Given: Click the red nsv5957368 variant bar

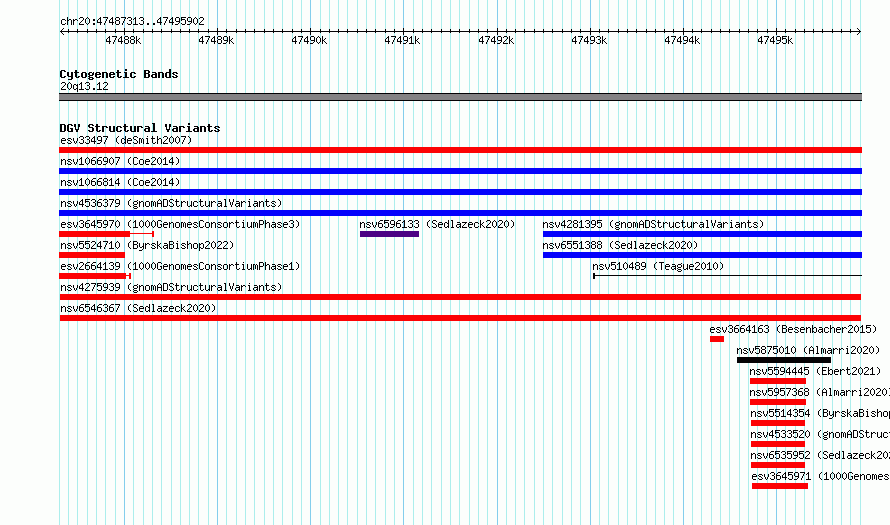Looking at the screenshot, I should pos(778,402).
